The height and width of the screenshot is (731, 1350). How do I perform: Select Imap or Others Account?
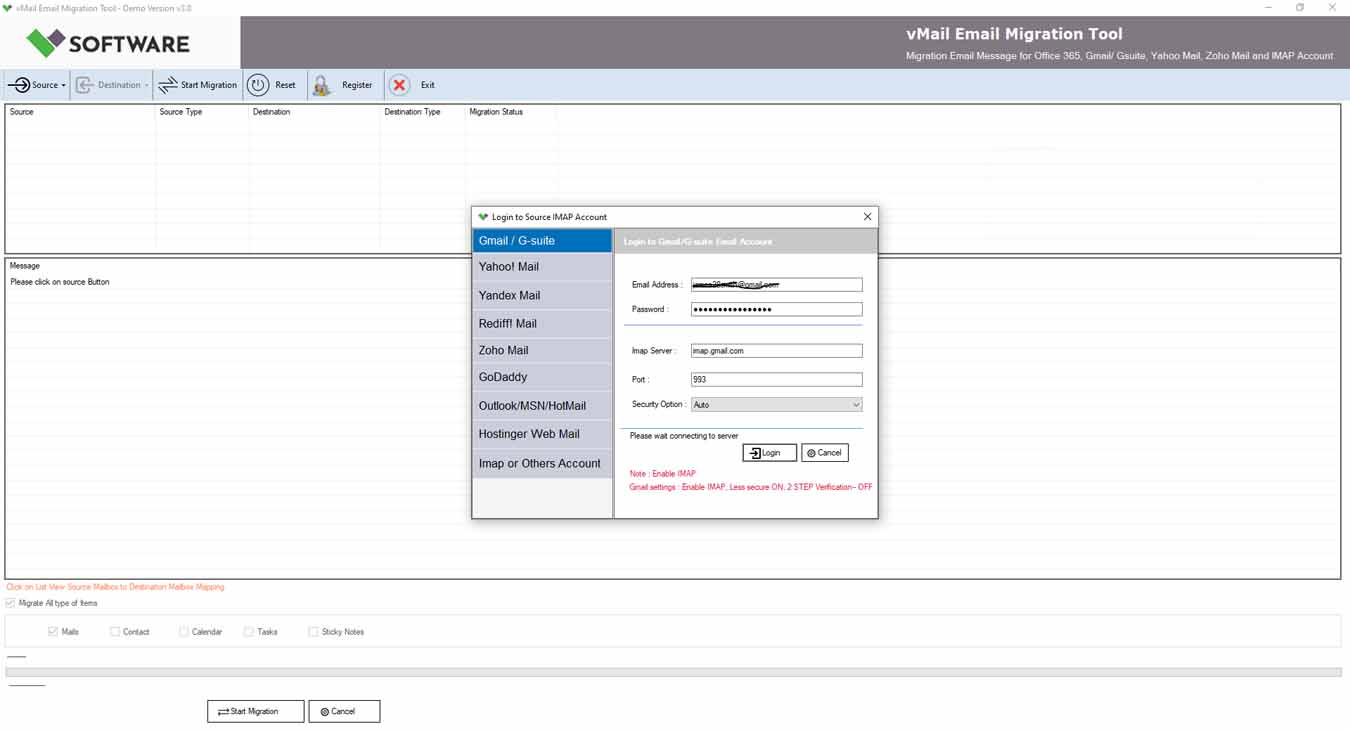tap(542, 463)
